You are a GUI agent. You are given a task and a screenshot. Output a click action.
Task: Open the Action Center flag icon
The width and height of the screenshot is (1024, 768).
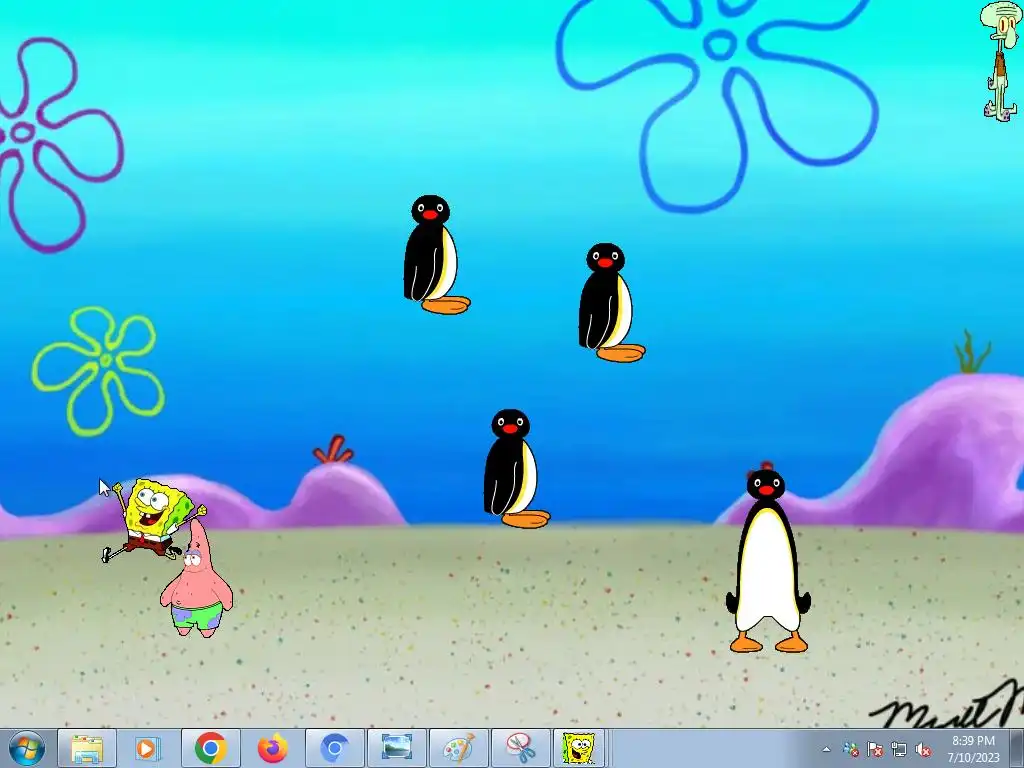(875, 750)
